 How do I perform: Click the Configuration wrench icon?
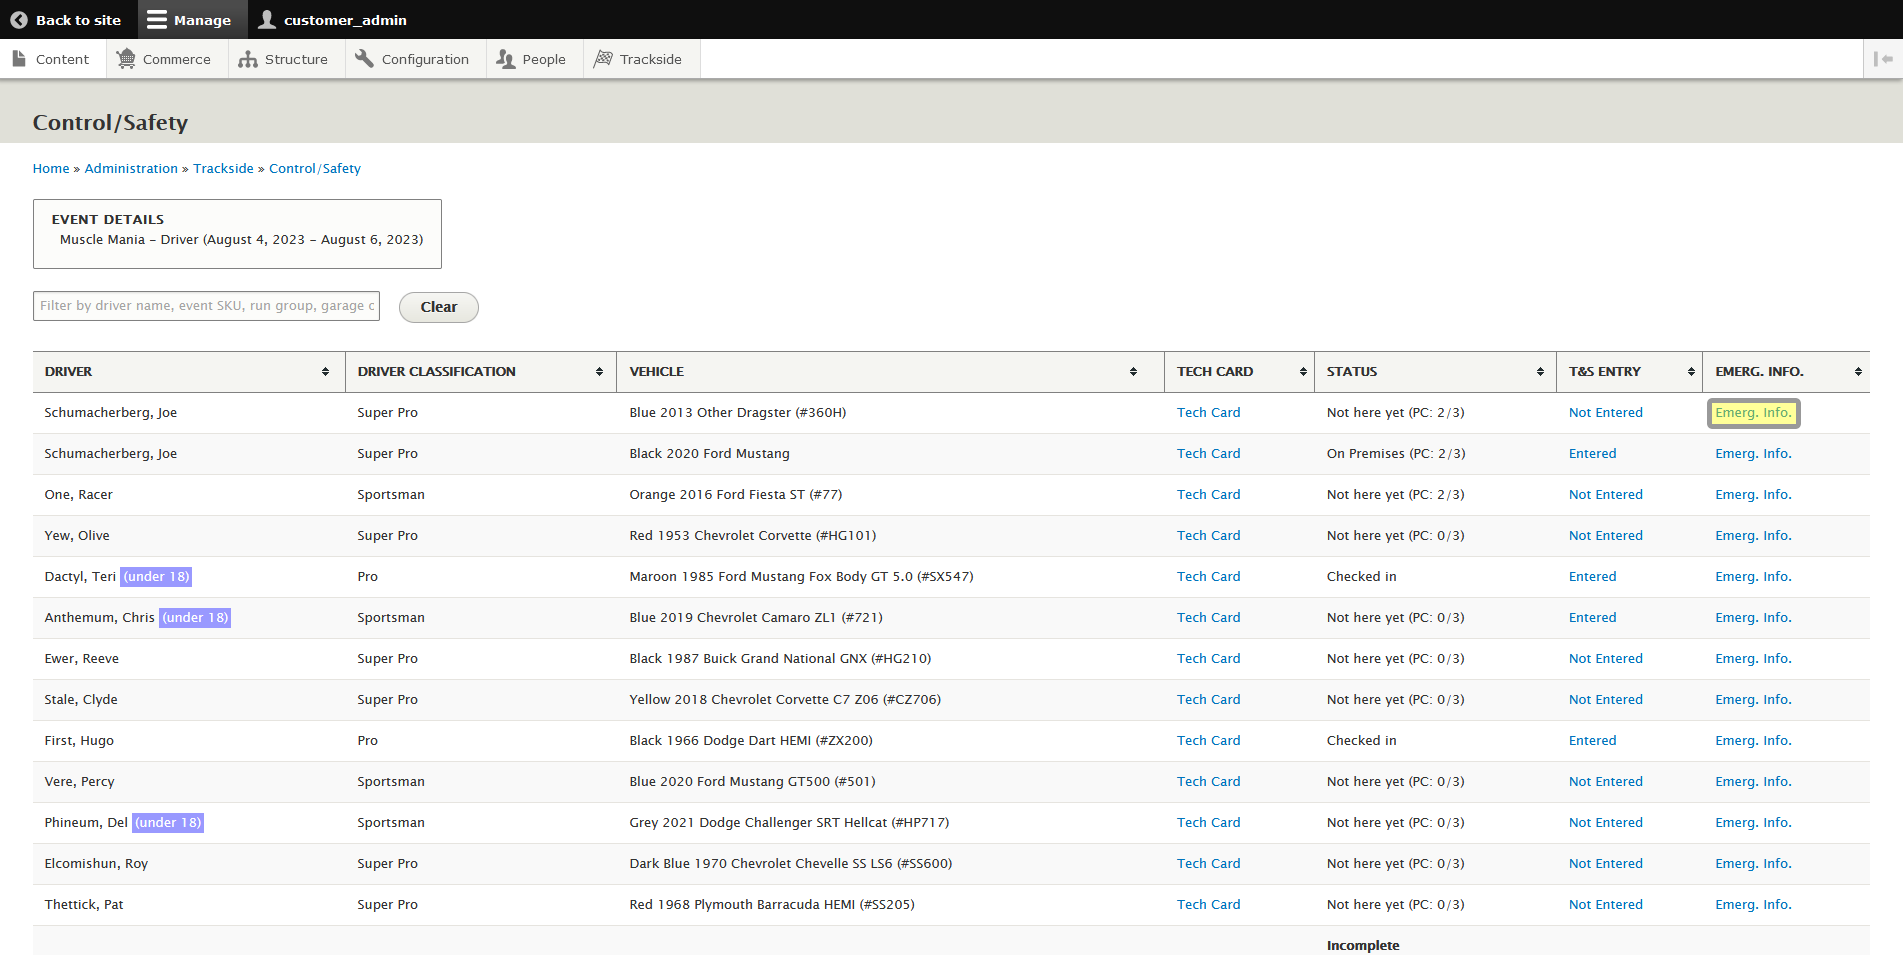(x=365, y=59)
